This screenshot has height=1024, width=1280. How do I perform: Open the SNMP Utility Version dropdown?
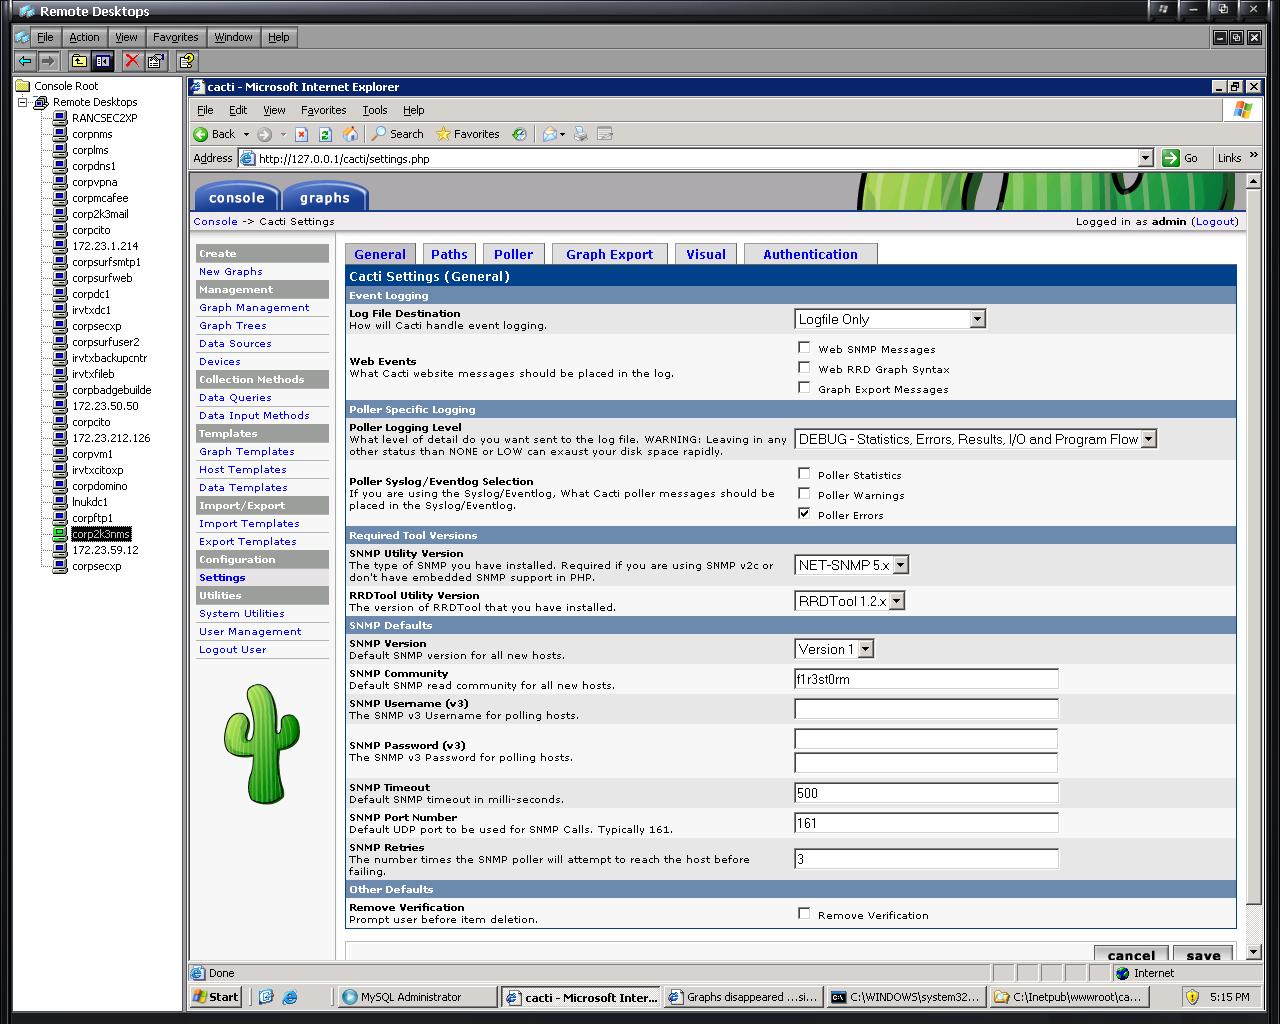pos(851,565)
